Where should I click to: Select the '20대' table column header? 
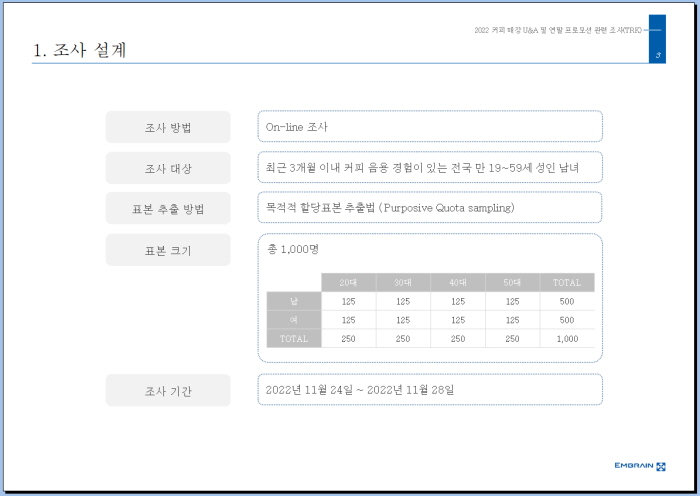point(348,283)
